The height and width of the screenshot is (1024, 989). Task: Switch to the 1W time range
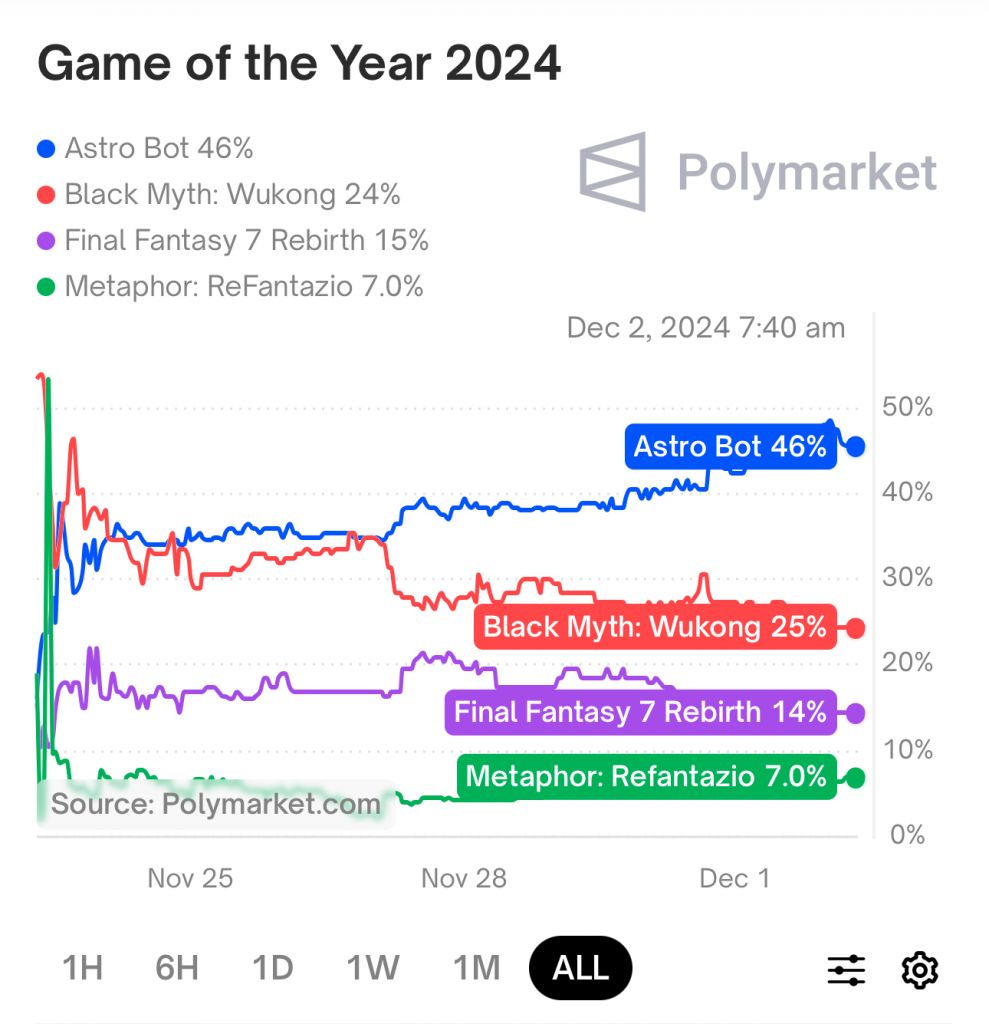[373, 968]
